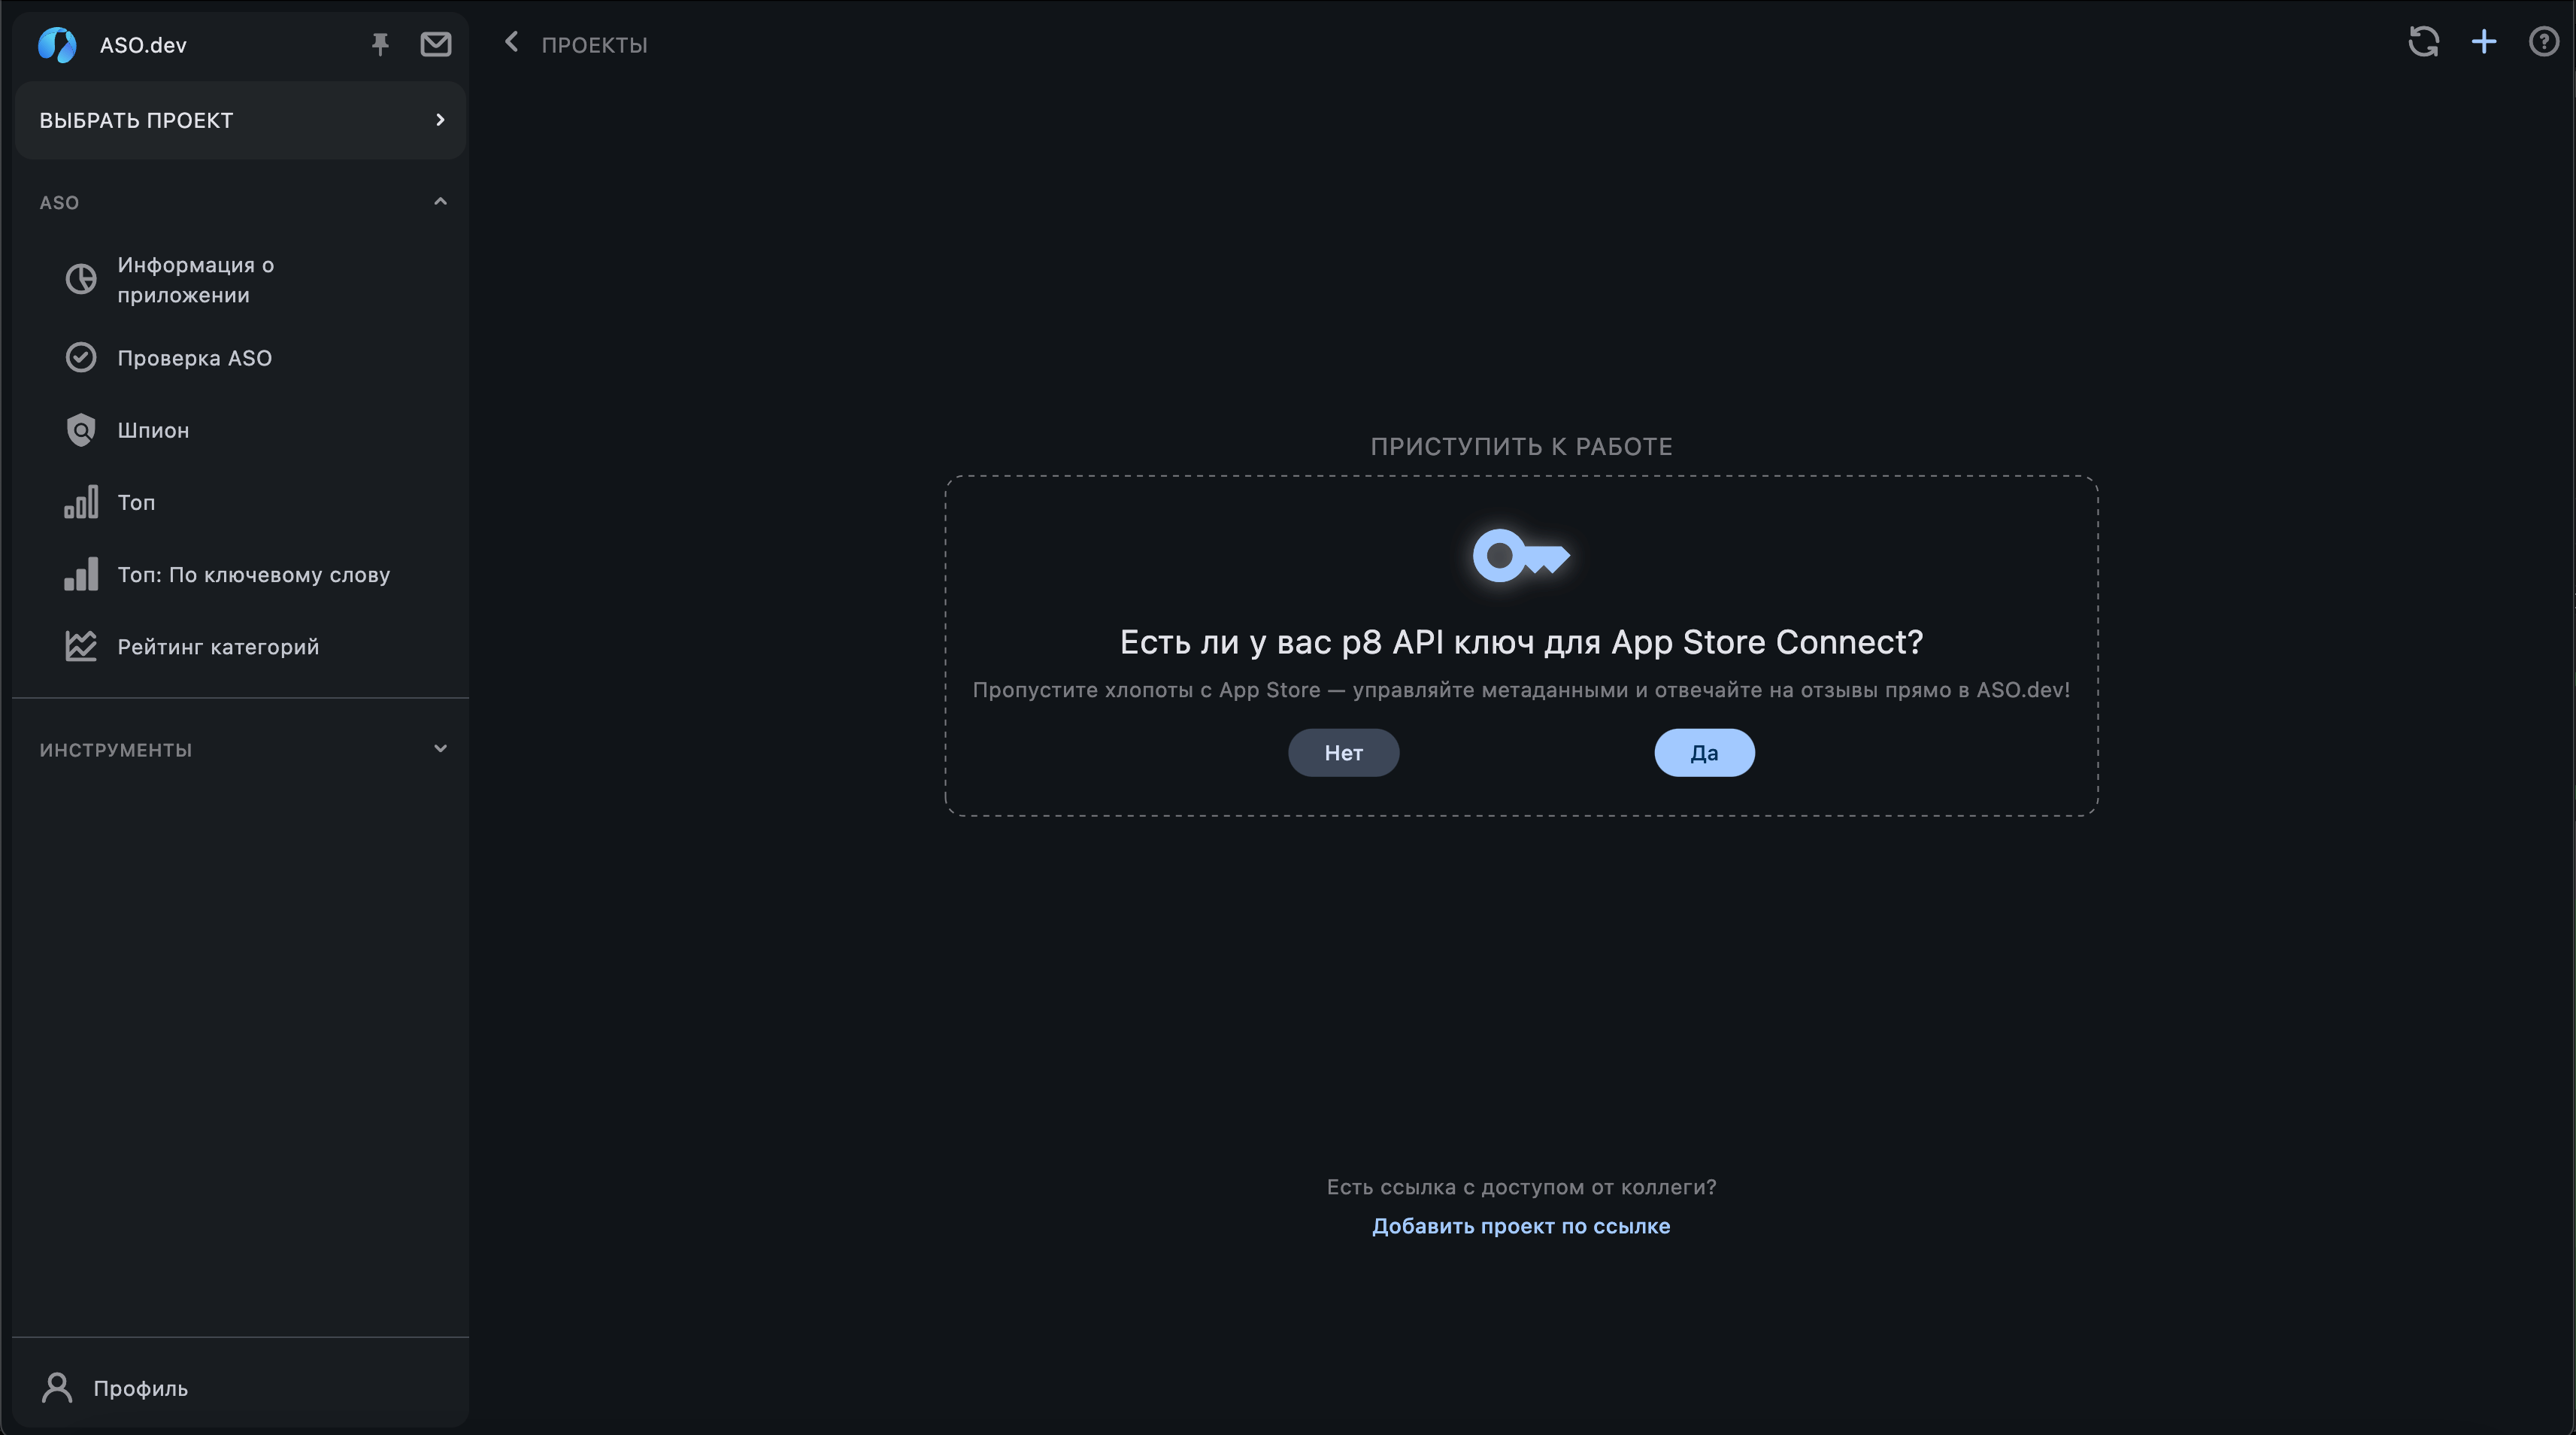Add a new project with plus icon
The width and height of the screenshot is (2576, 1435).
click(2484, 42)
